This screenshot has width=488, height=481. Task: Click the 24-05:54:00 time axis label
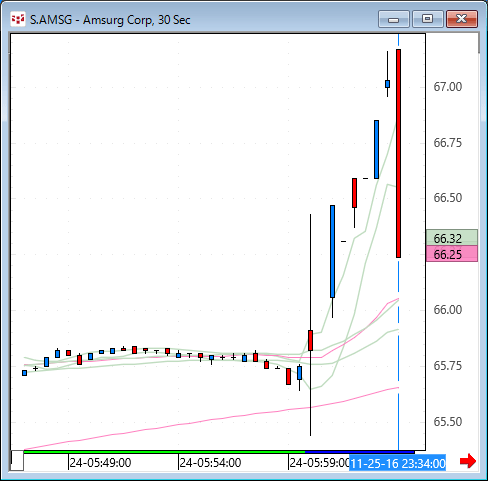click(210, 463)
